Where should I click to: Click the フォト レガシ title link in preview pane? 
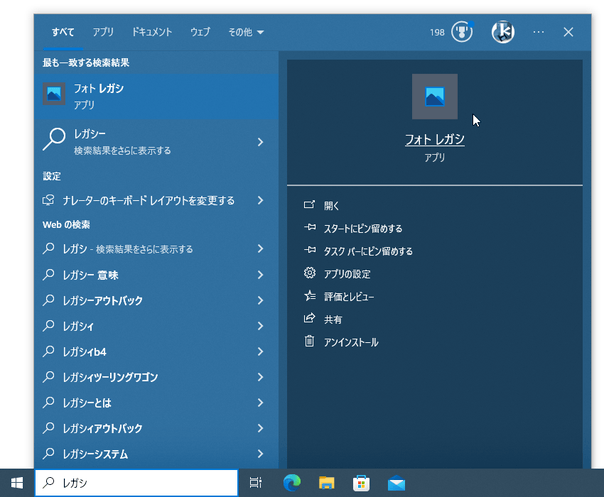pos(435,139)
